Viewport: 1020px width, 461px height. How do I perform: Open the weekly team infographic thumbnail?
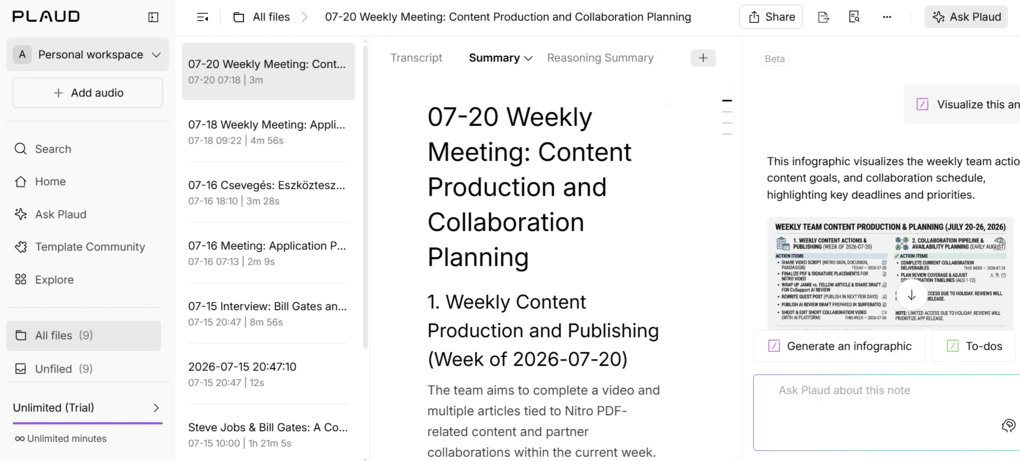[890, 273]
